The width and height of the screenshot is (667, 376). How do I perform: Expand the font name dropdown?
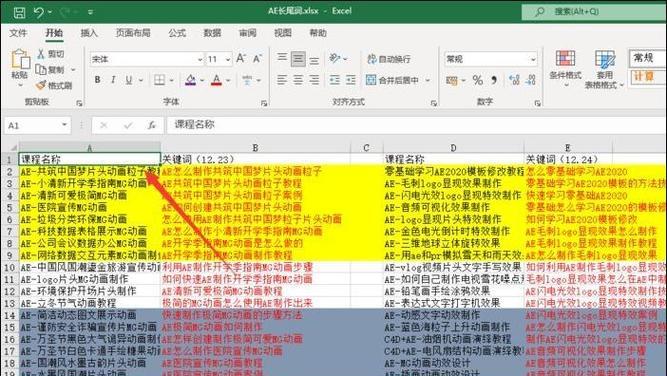(200, 59)
